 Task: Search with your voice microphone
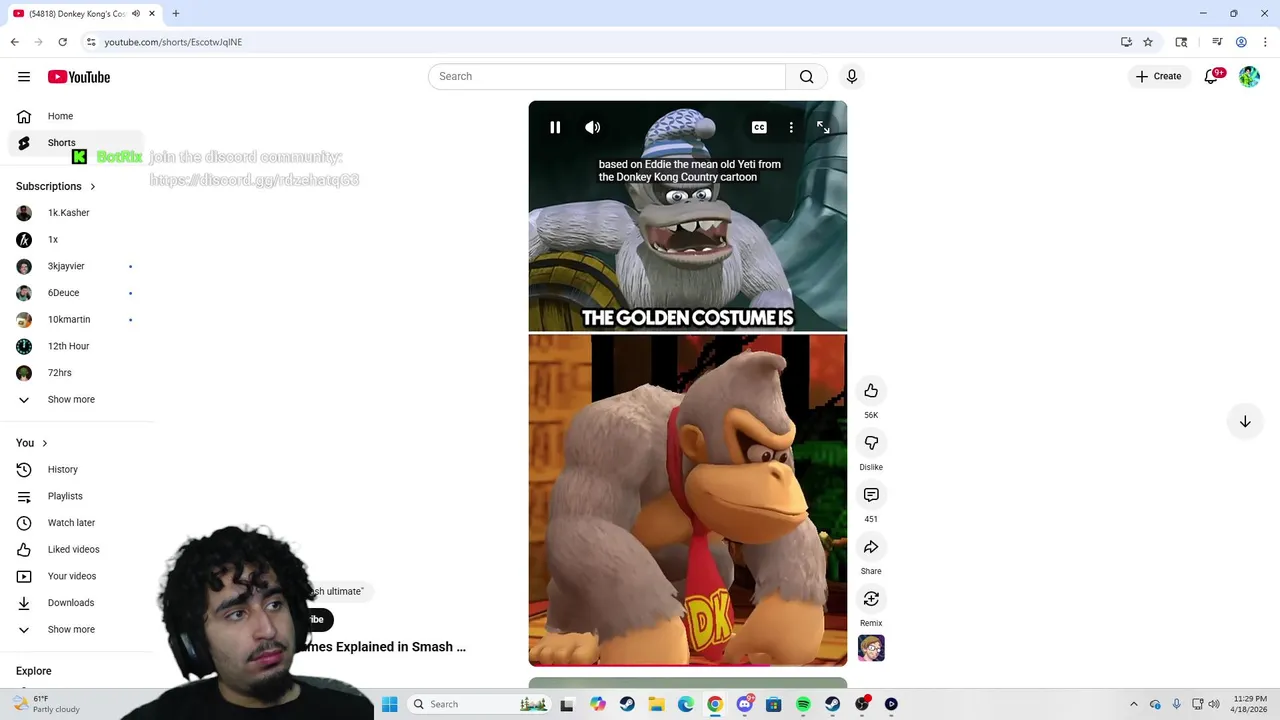tap(852, 76)
